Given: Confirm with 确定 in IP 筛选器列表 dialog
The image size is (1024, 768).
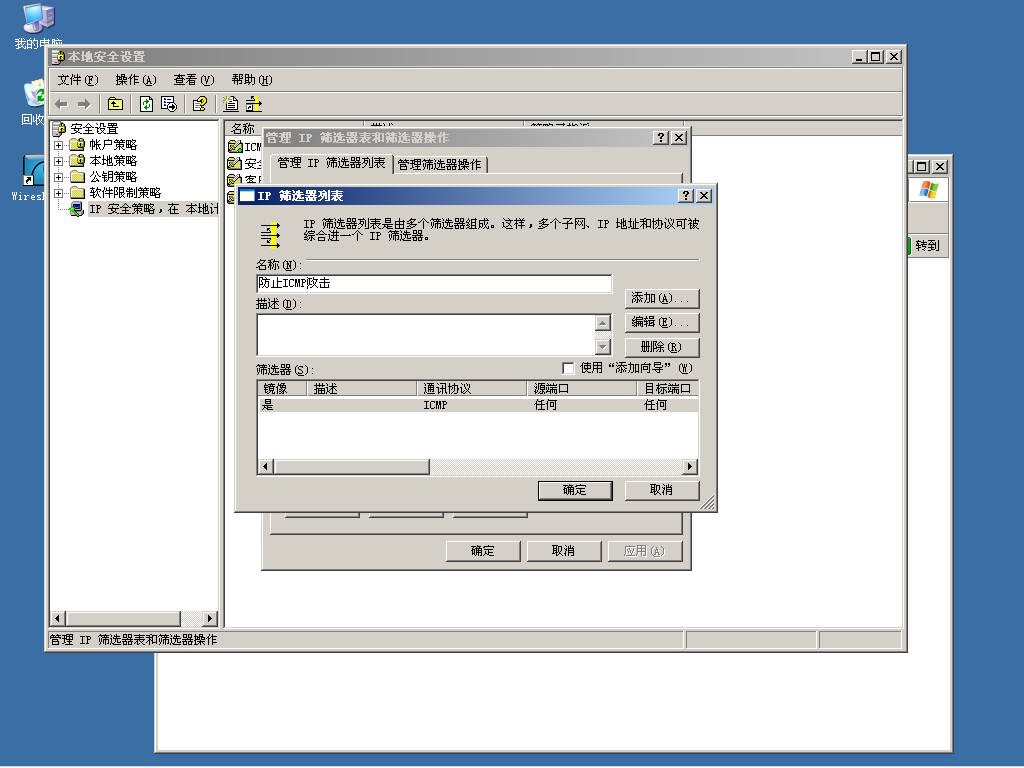Looking at the screenshot, I should (x=575, y=490).
